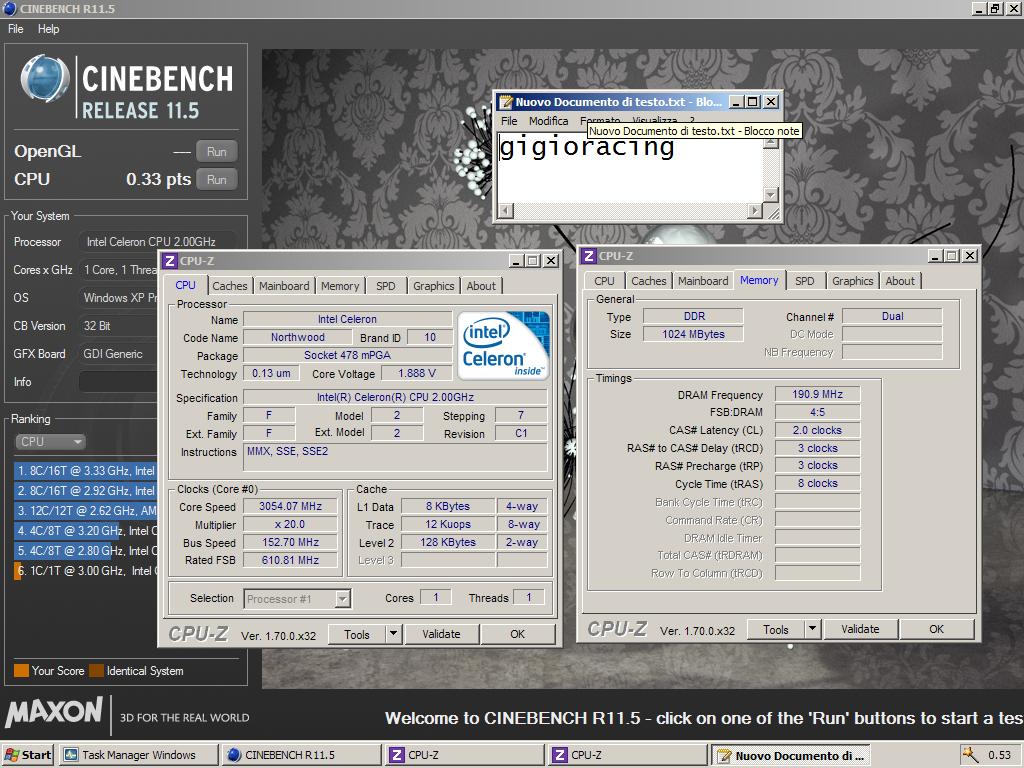Viewport: 1024px width, 768px height.
Task: Select Nuovo Documento di taskbar button
Action: (791, 755)
